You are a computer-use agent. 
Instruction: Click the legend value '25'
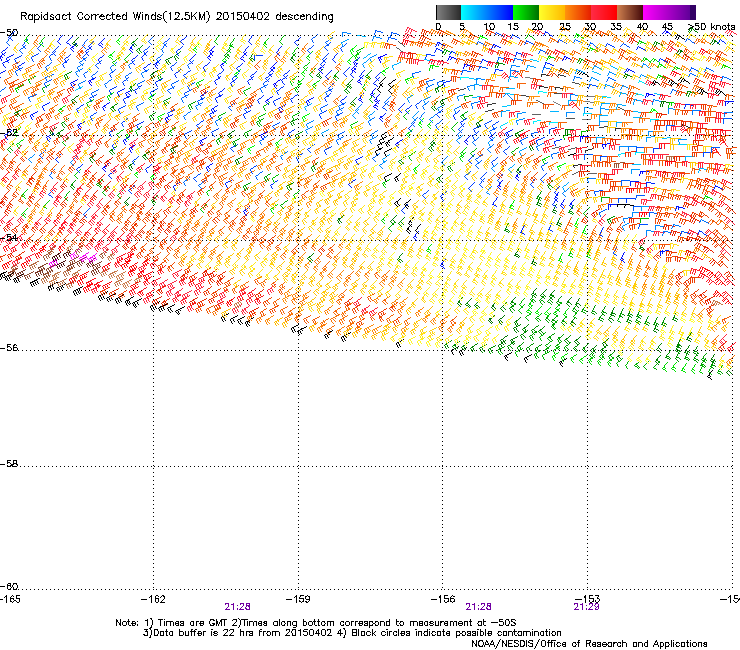pyautogui.click(x=565, y=27)
